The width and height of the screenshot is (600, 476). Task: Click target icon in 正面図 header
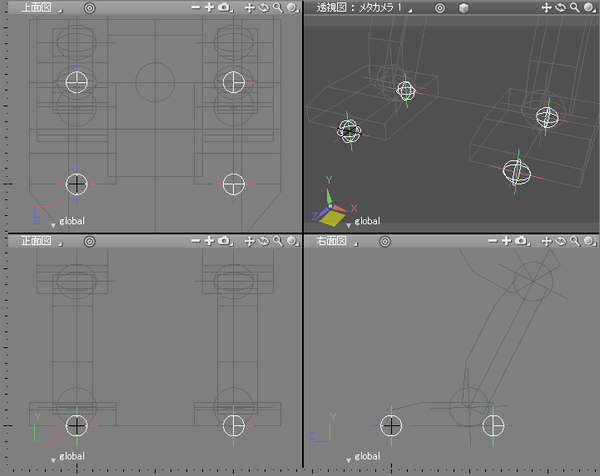(90, 241)
